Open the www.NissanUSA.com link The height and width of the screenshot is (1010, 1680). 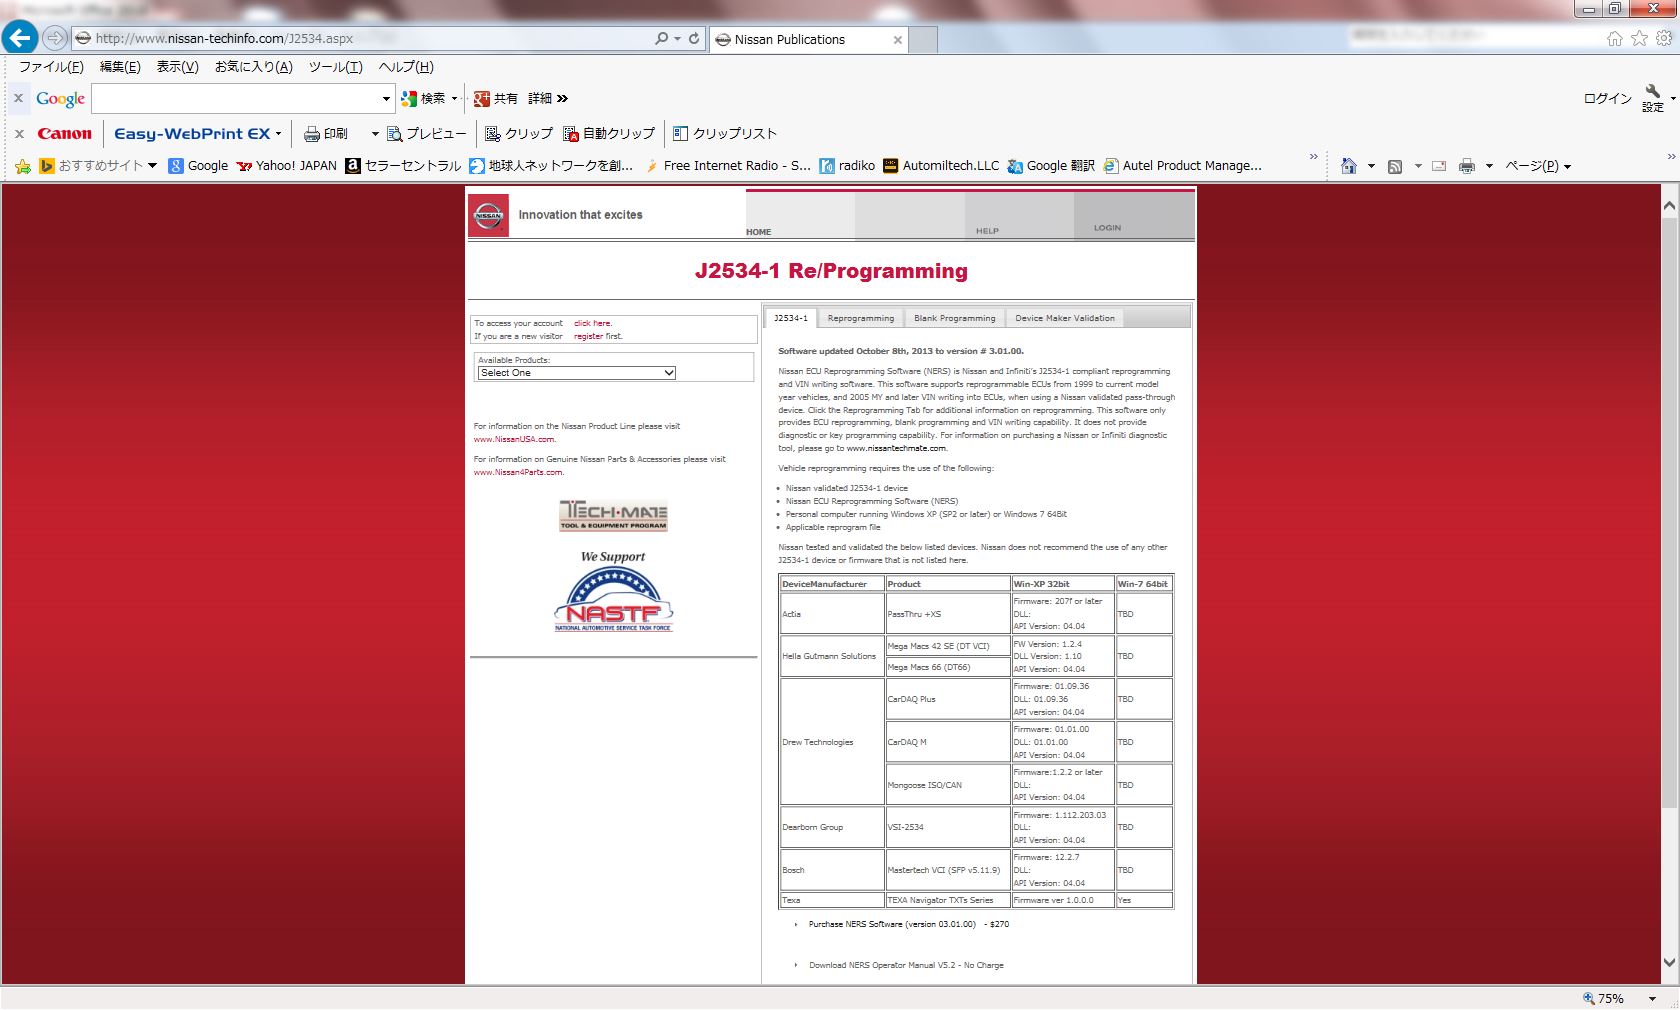coord(514,439)
